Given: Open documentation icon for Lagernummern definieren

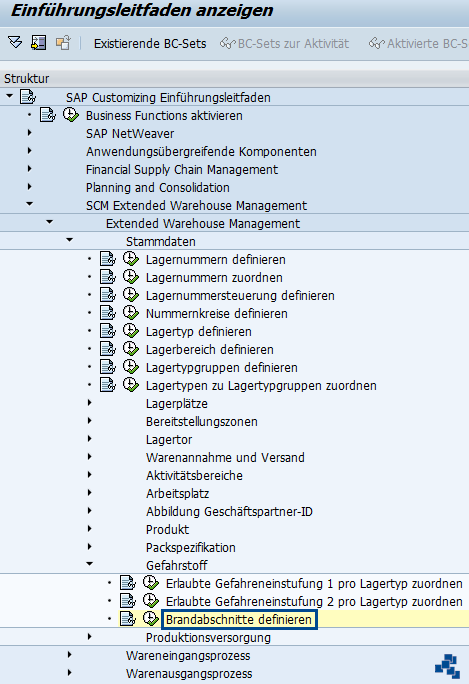Looking at the screenshot, I should (x=108, y=259).
